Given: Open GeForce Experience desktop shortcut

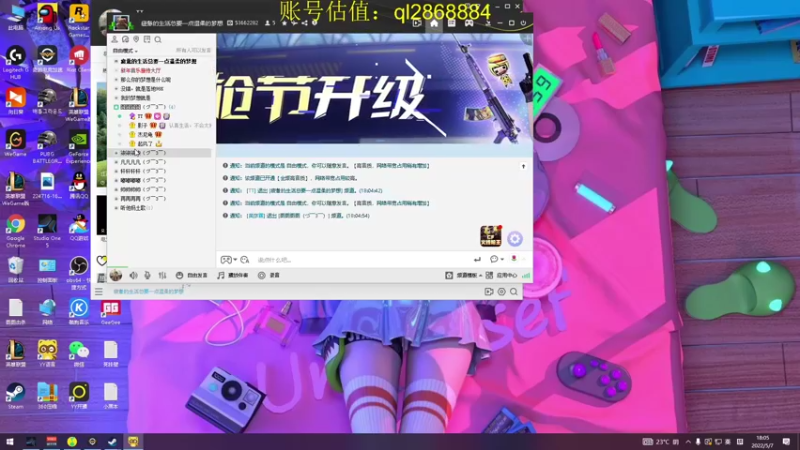Looking at the screenshot, I should 79,147.
